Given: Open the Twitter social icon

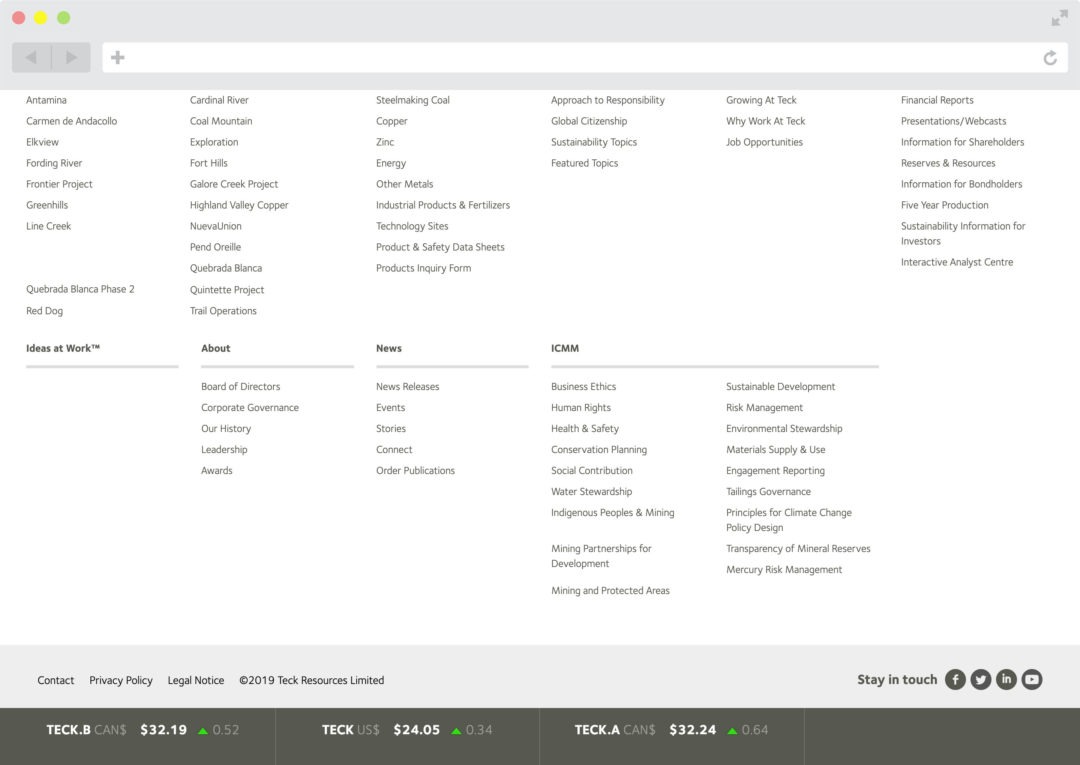Looking at the screenshot, I should 981,679.
